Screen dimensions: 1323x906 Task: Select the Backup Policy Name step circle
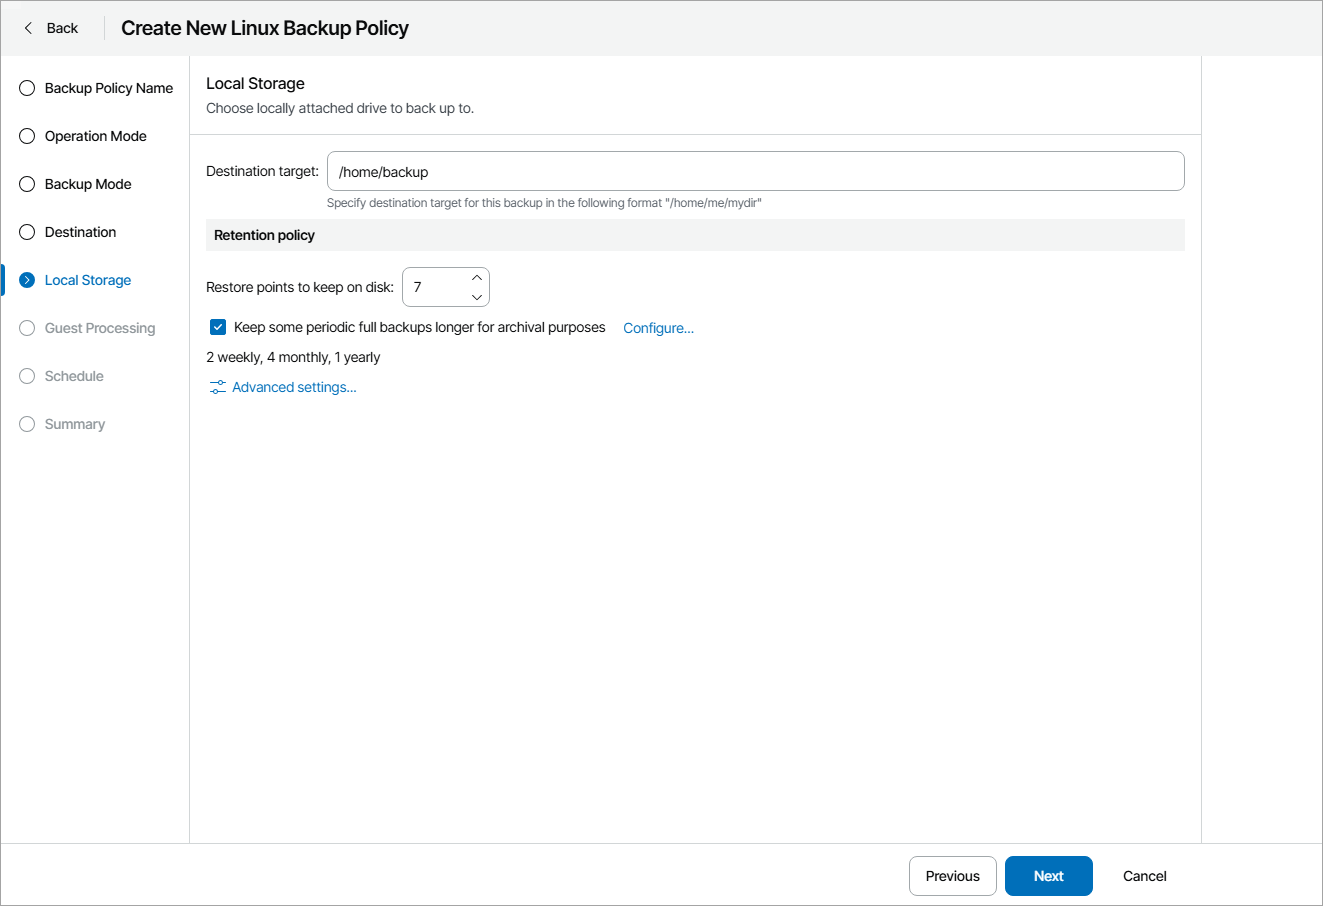tap(26, 88)
